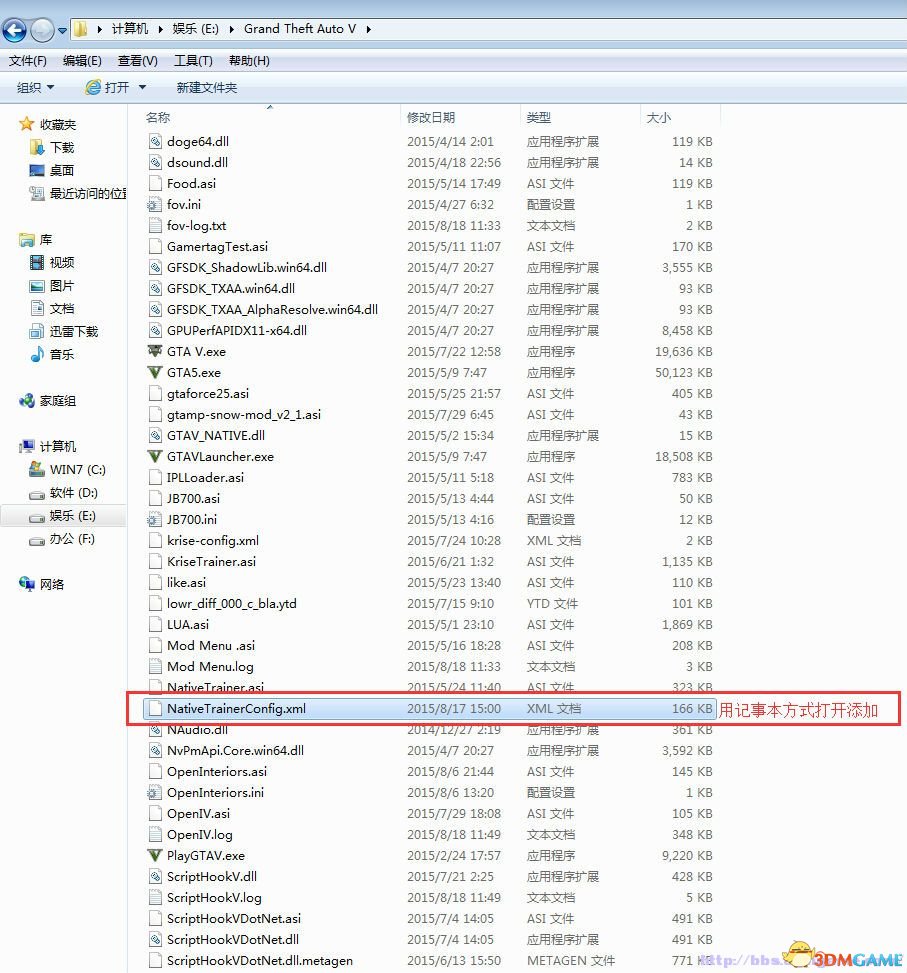Click the Back navigation arrow button
907x973 pixels.
[15, 29]
